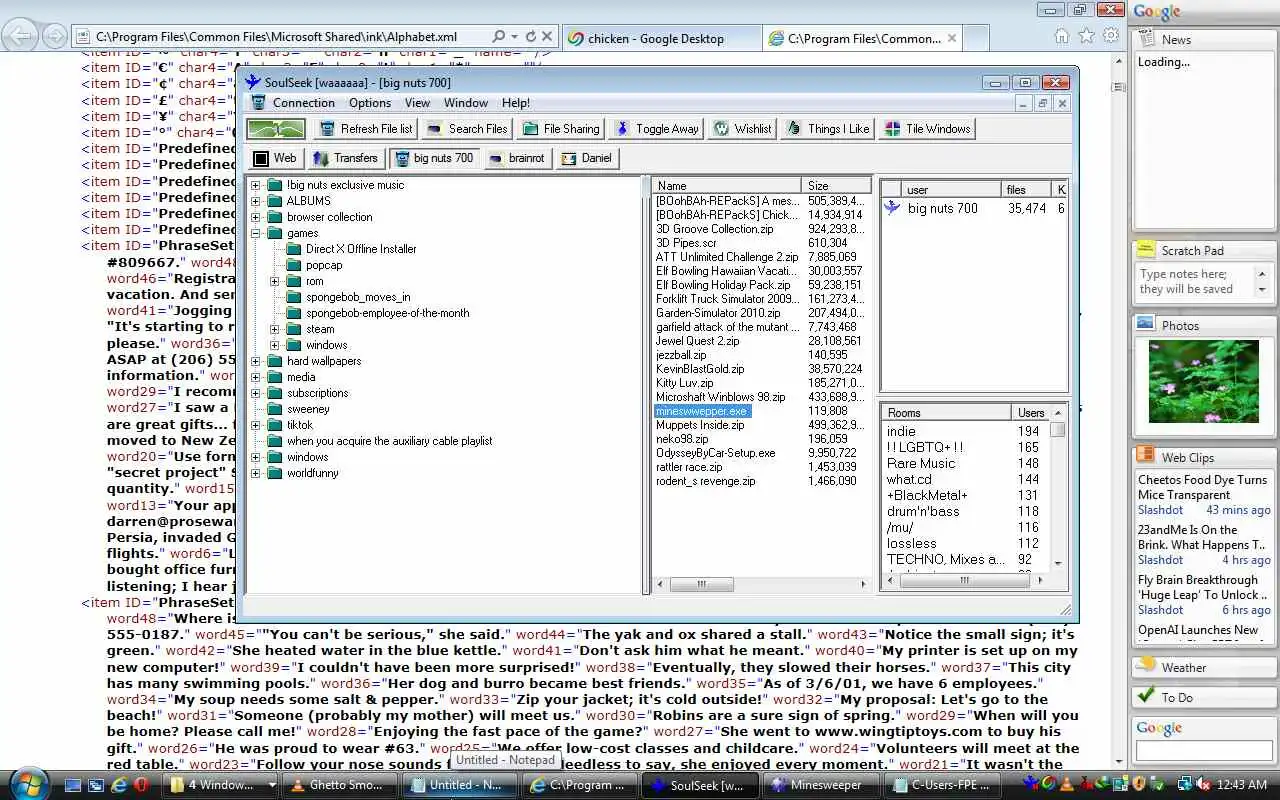The height and width of the screenshot is (800, 1280).
Task: Expand the rom subfolder node
Action: coord(274,281)
